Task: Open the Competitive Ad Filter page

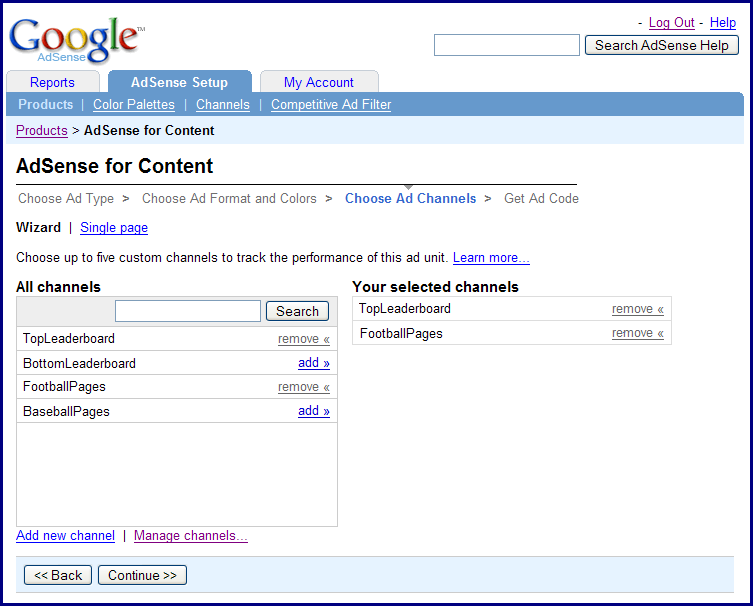Action: (331, 104)
